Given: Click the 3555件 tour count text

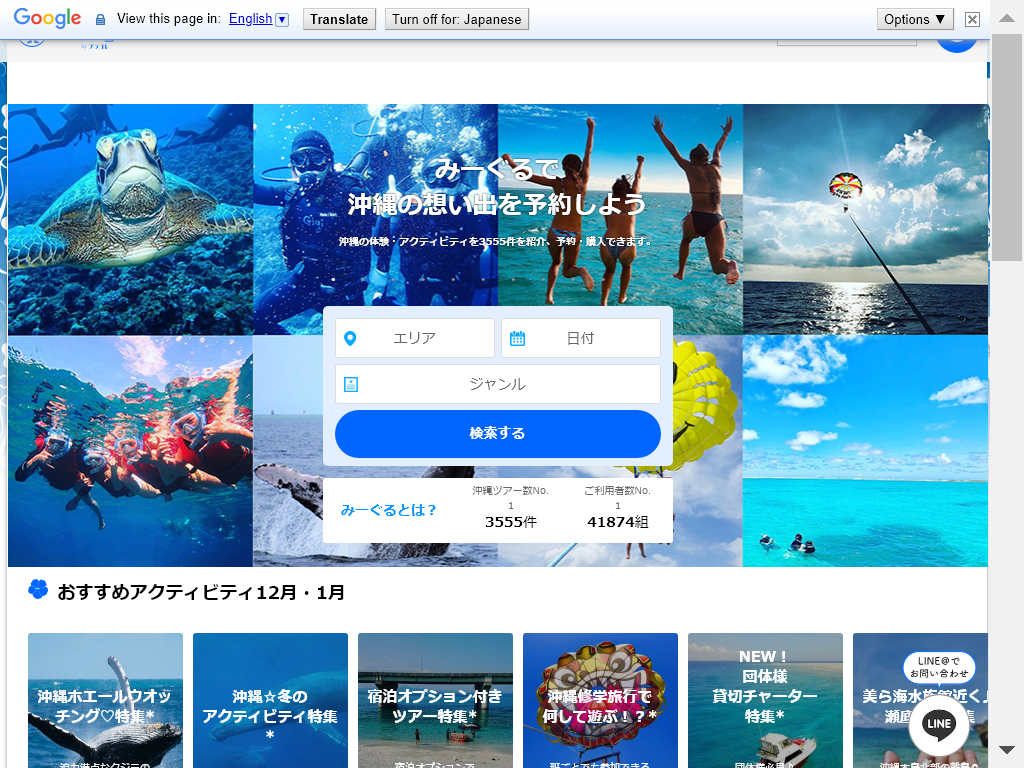Looking at the screenshot, I should (x=511, y=522).
